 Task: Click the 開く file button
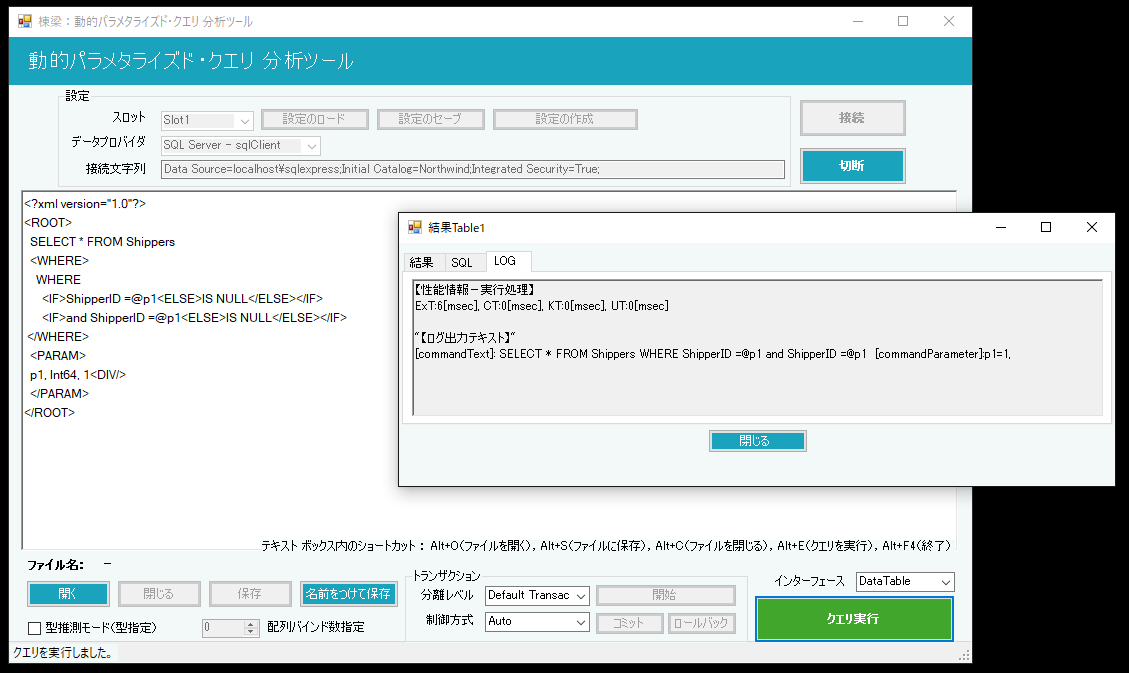68,594
